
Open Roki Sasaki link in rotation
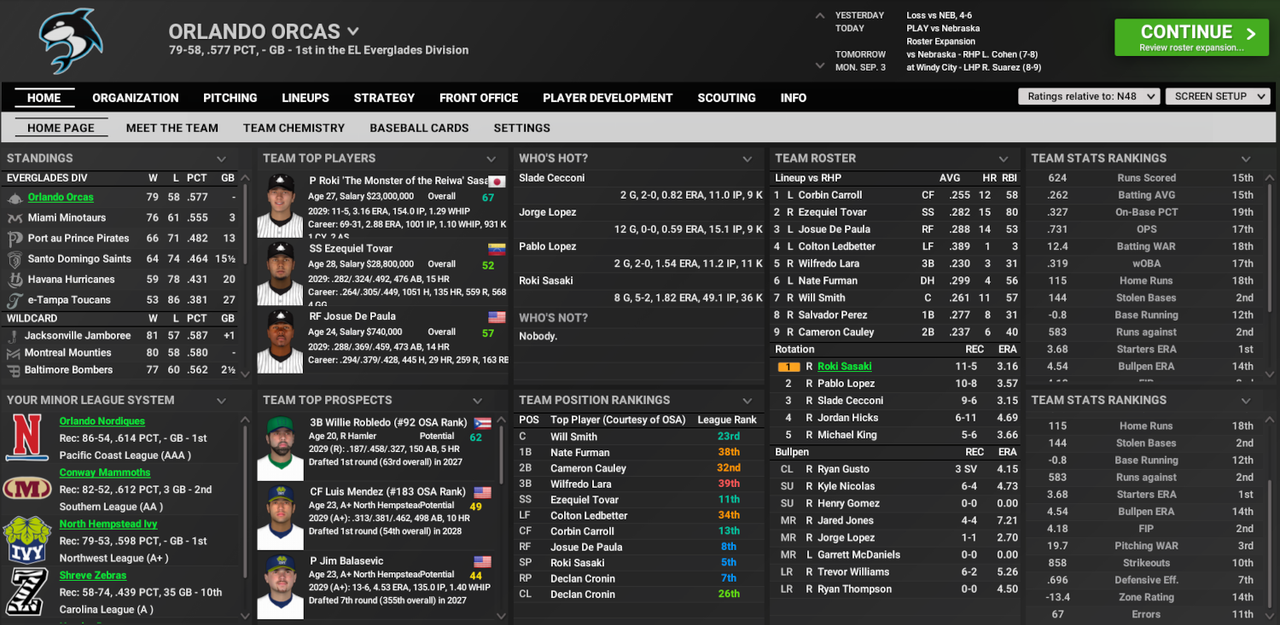click(x=844, y=367)
